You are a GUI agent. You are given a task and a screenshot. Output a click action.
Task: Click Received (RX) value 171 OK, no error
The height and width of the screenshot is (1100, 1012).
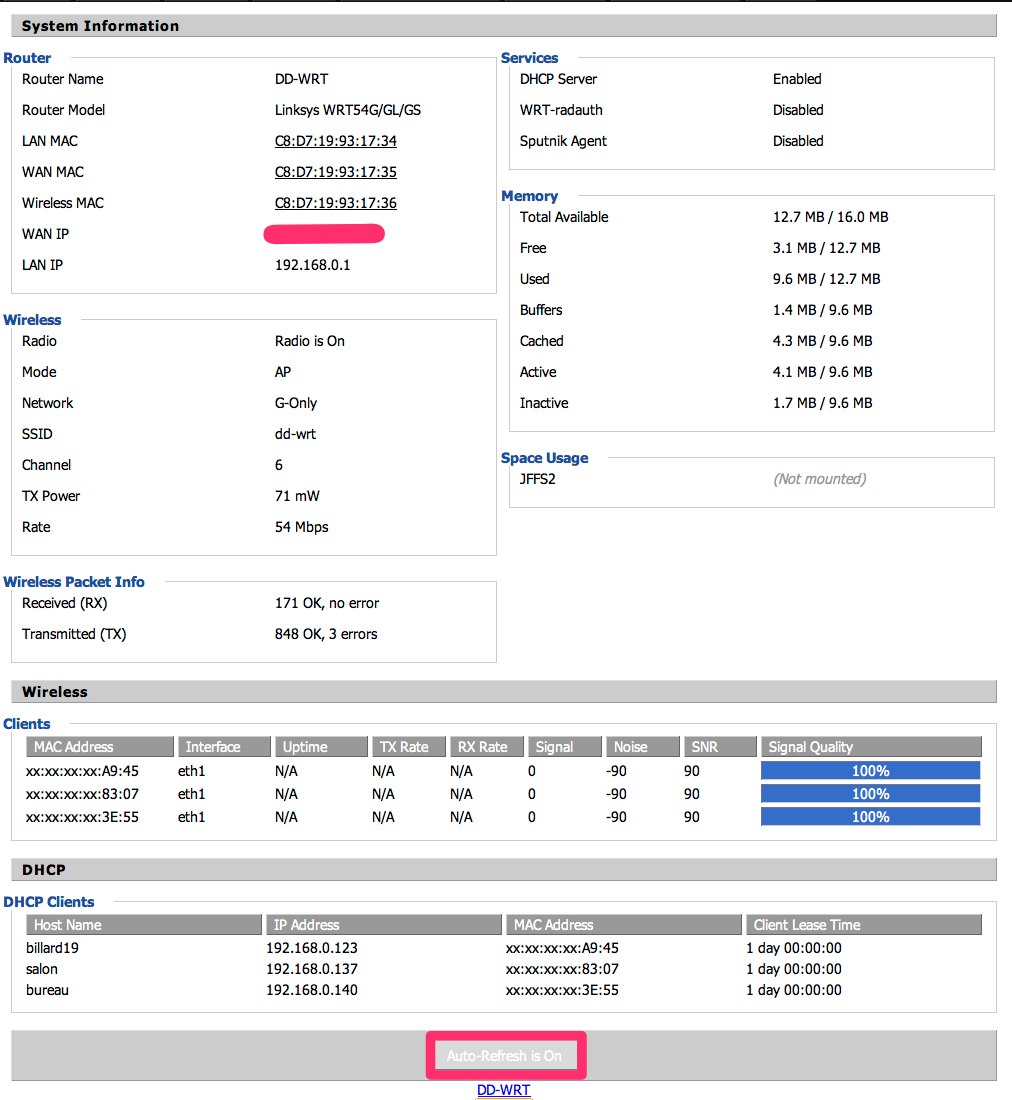[326, 603]
